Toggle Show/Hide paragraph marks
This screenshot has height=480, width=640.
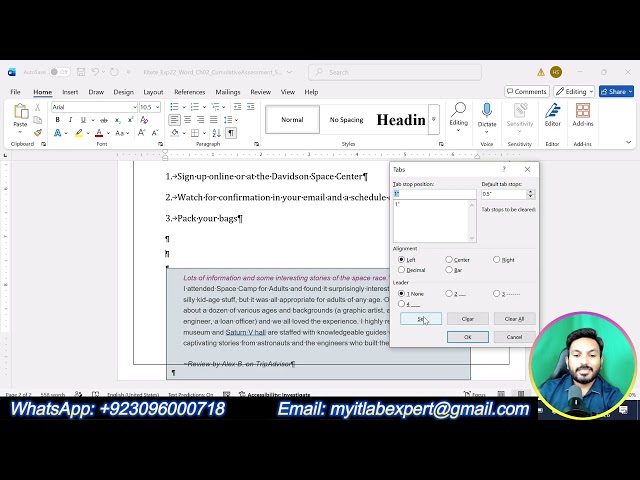tap(231, 133)
